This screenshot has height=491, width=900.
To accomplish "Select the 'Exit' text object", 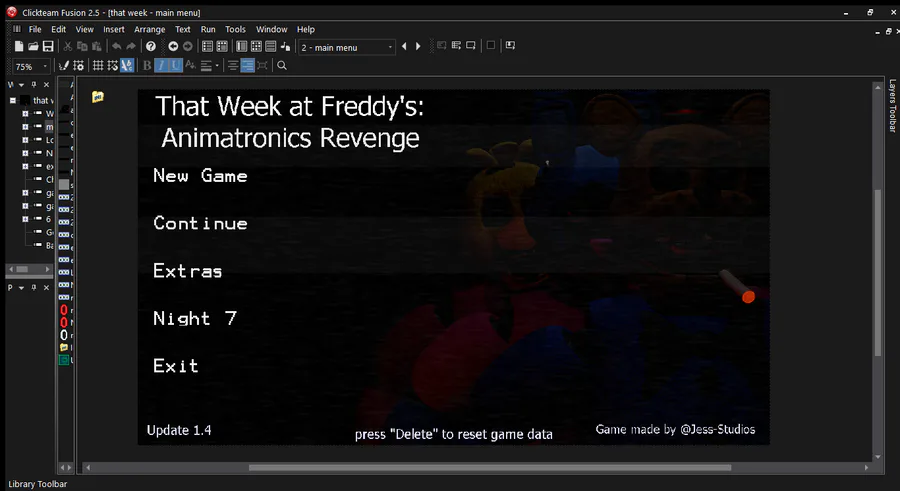I will click(176, 366).
